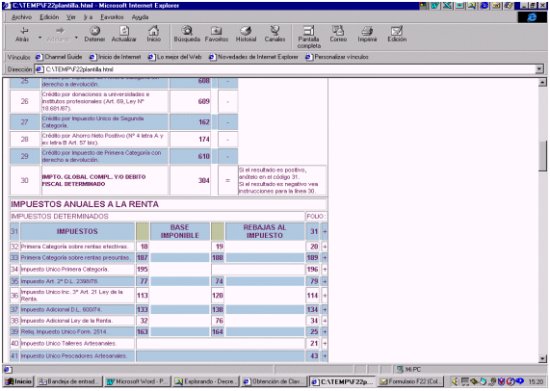The image size is (550, 391).
Task: Click the vertical scrollbar thumb
Action: point(543,155)
